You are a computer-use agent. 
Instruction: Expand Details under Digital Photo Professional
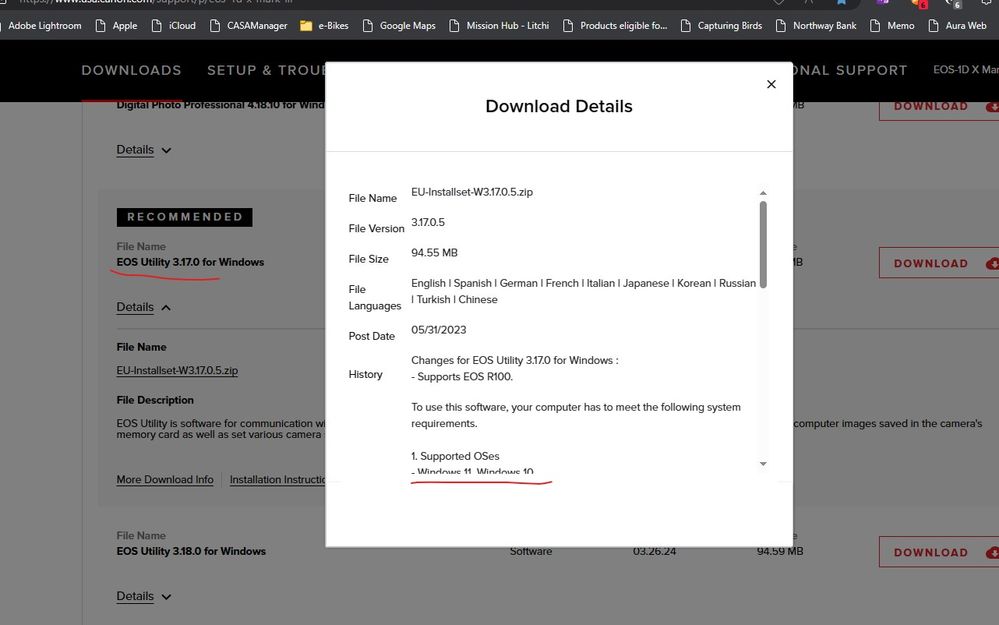144,150
